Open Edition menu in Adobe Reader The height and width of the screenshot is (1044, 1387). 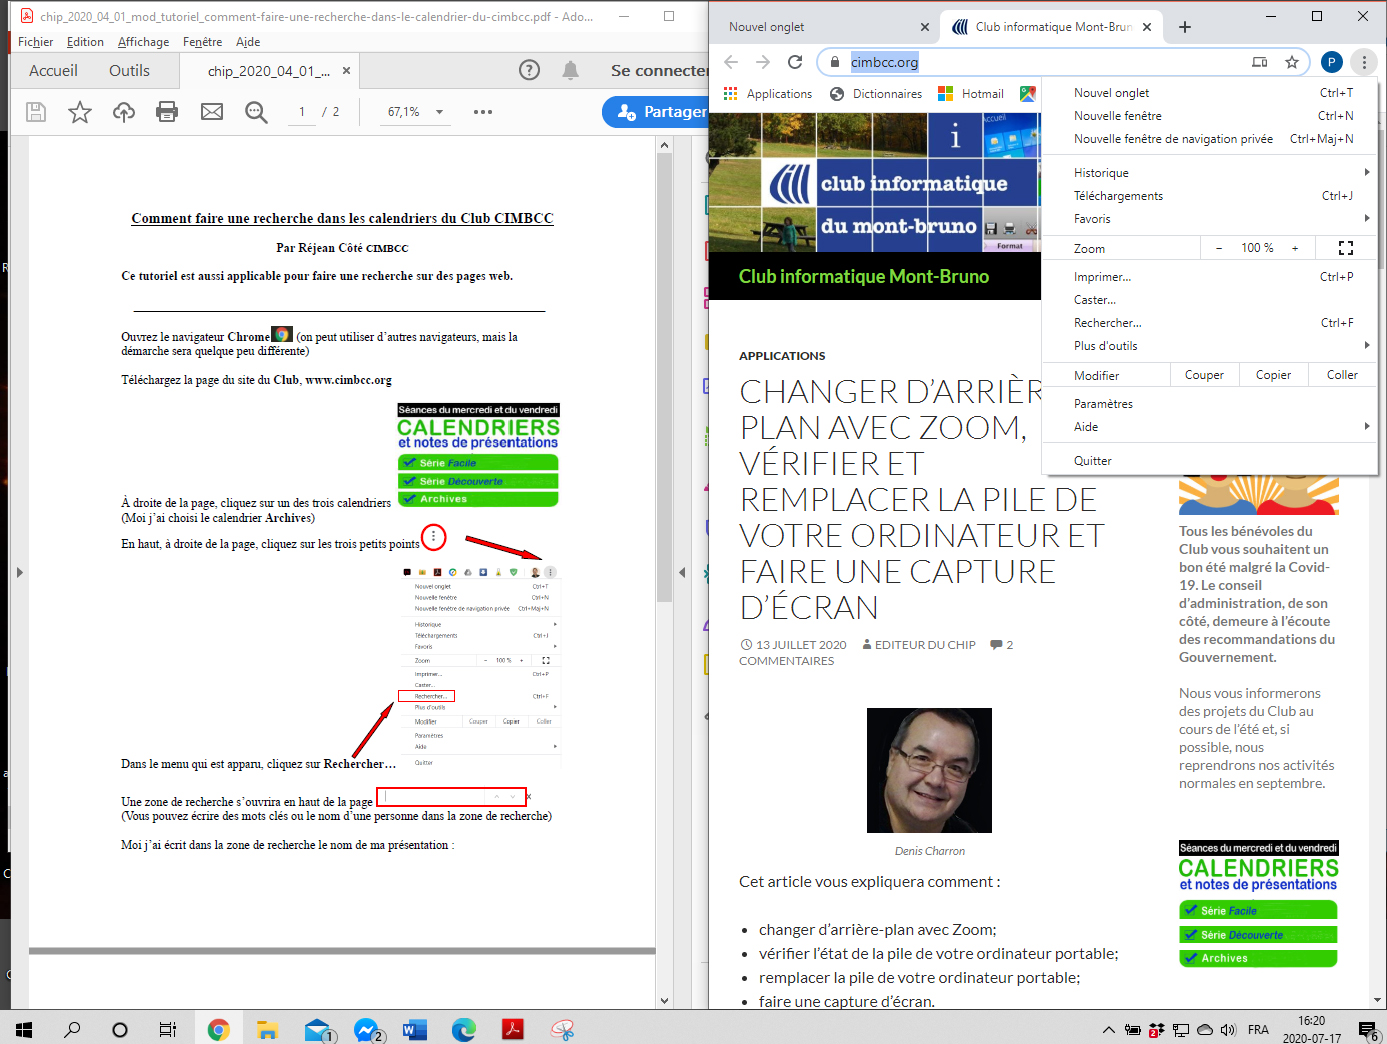point(85,42)
